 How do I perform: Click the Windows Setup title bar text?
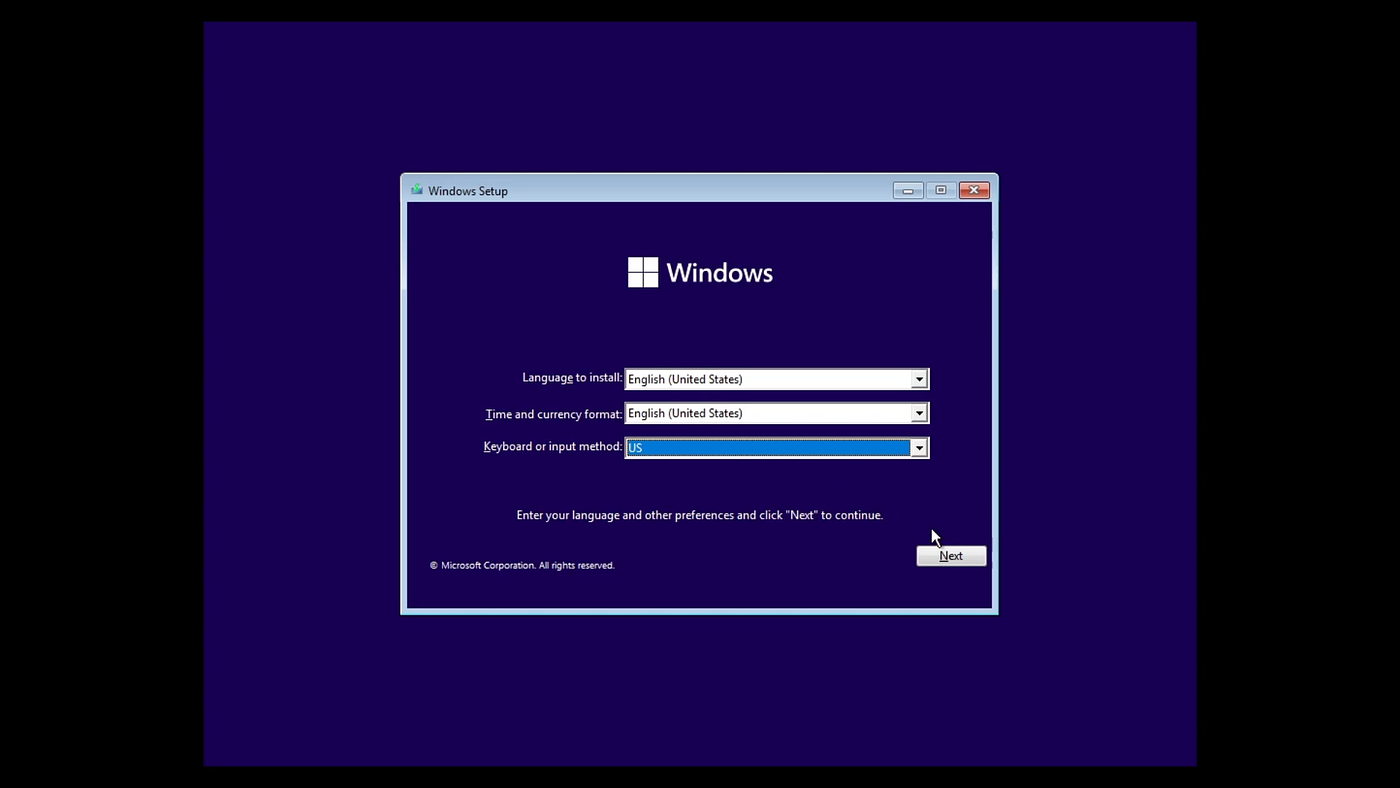467,190
